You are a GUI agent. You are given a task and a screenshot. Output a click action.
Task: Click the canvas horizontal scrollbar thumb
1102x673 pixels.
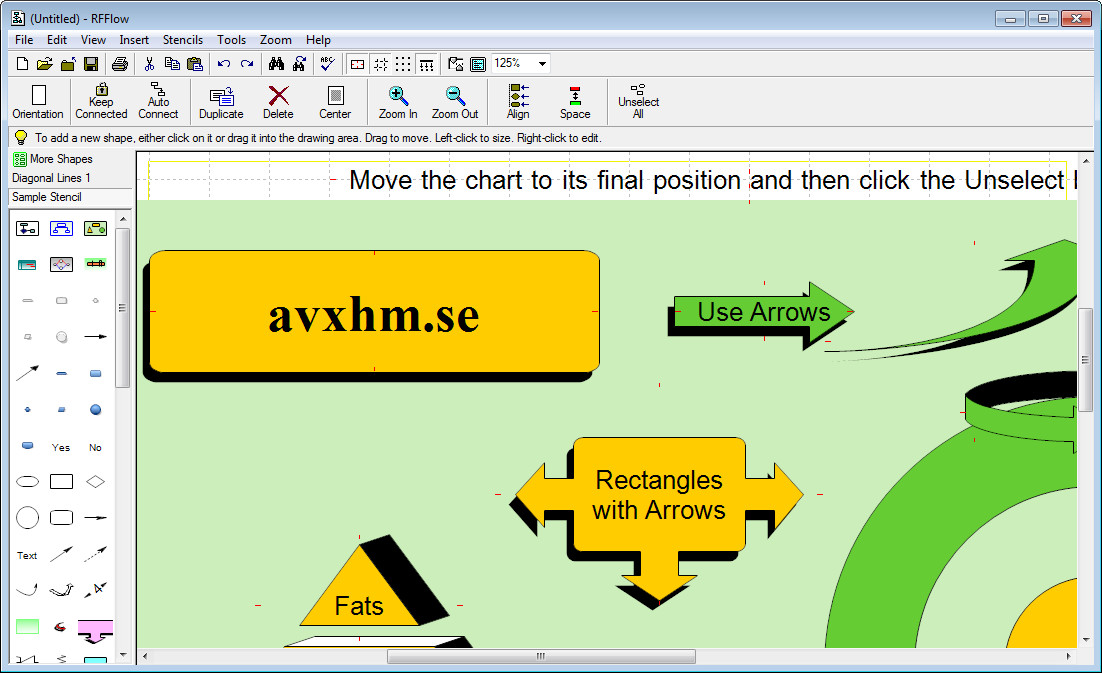click(x=541, y=656)
